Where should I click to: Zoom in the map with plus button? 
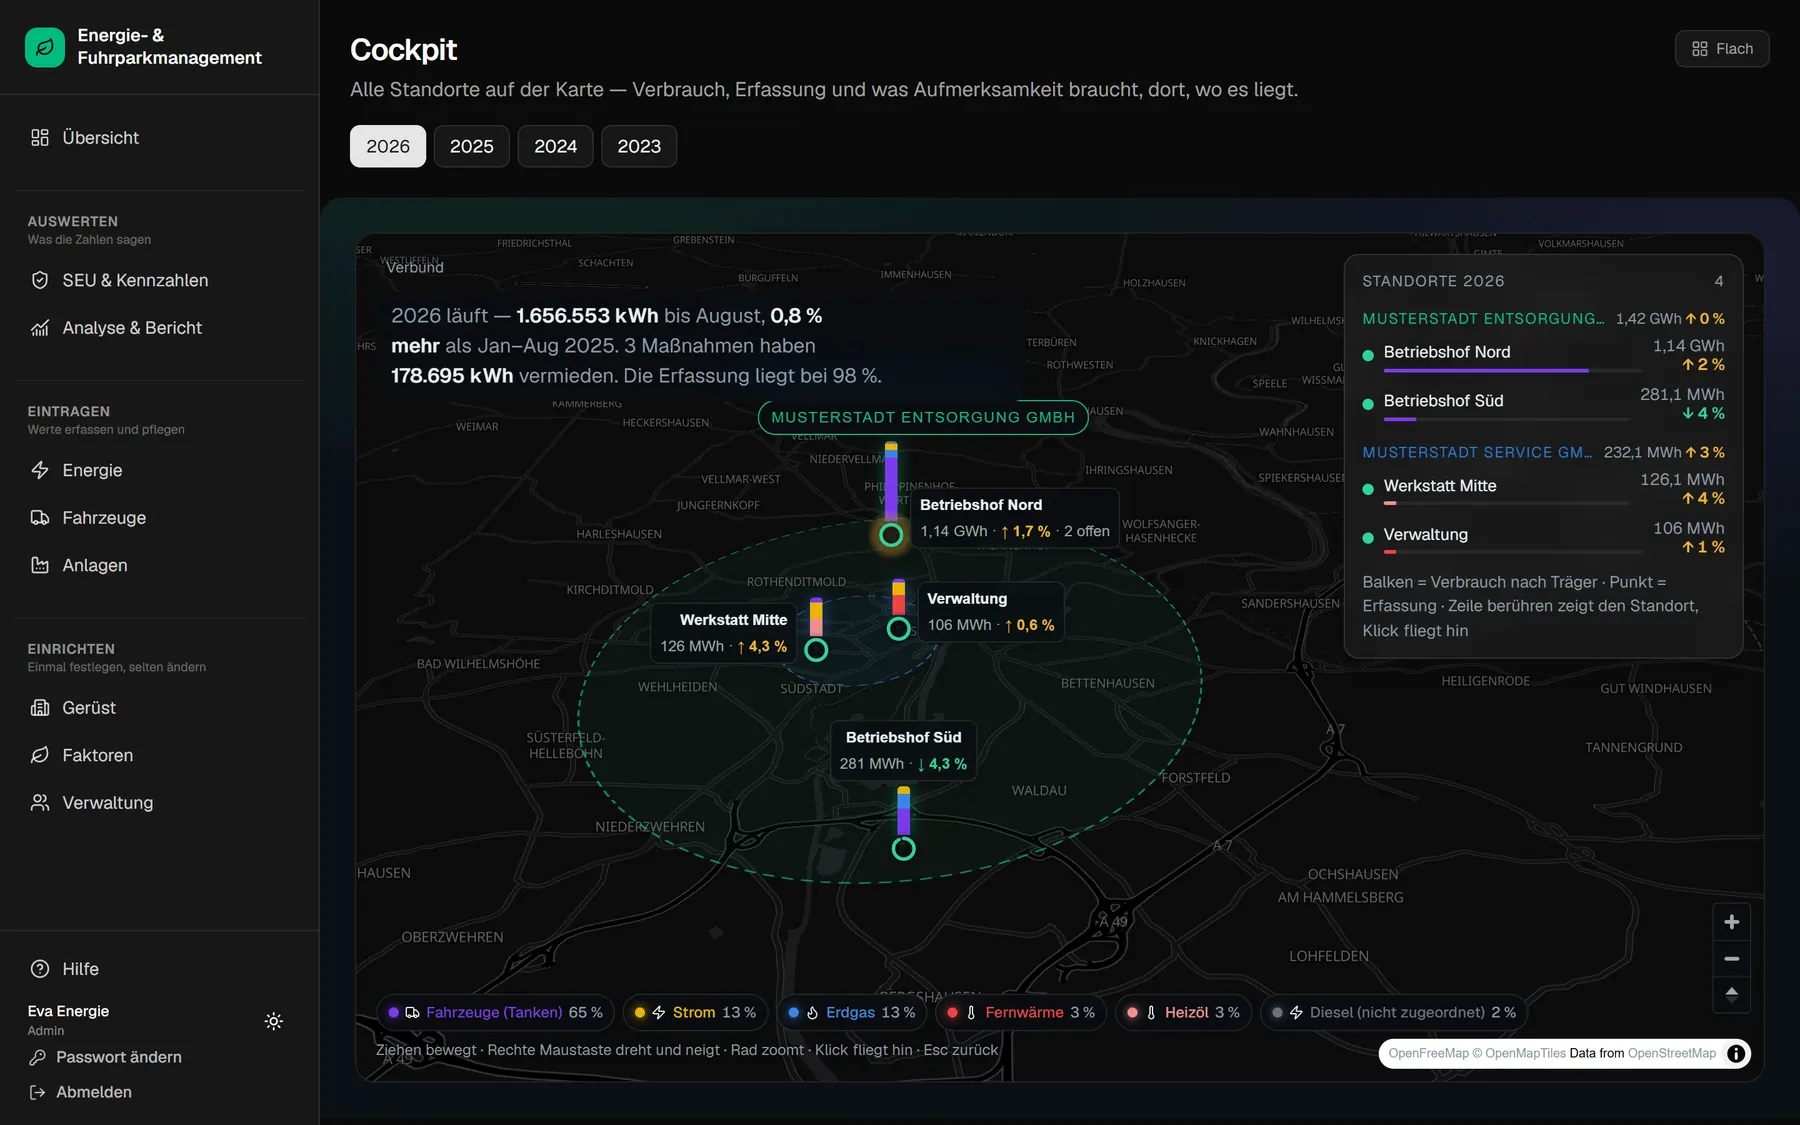[1732, 922]
